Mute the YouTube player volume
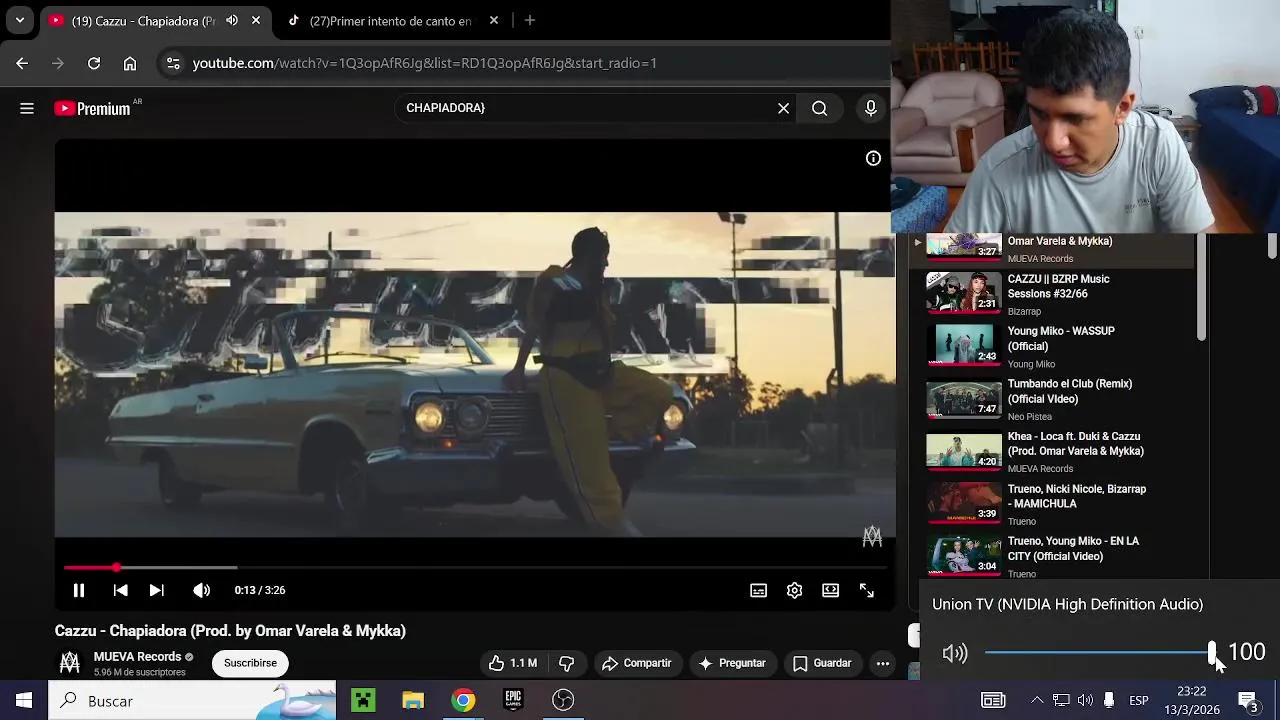Viewport: 1280px width, 720px height. [201, 590]
